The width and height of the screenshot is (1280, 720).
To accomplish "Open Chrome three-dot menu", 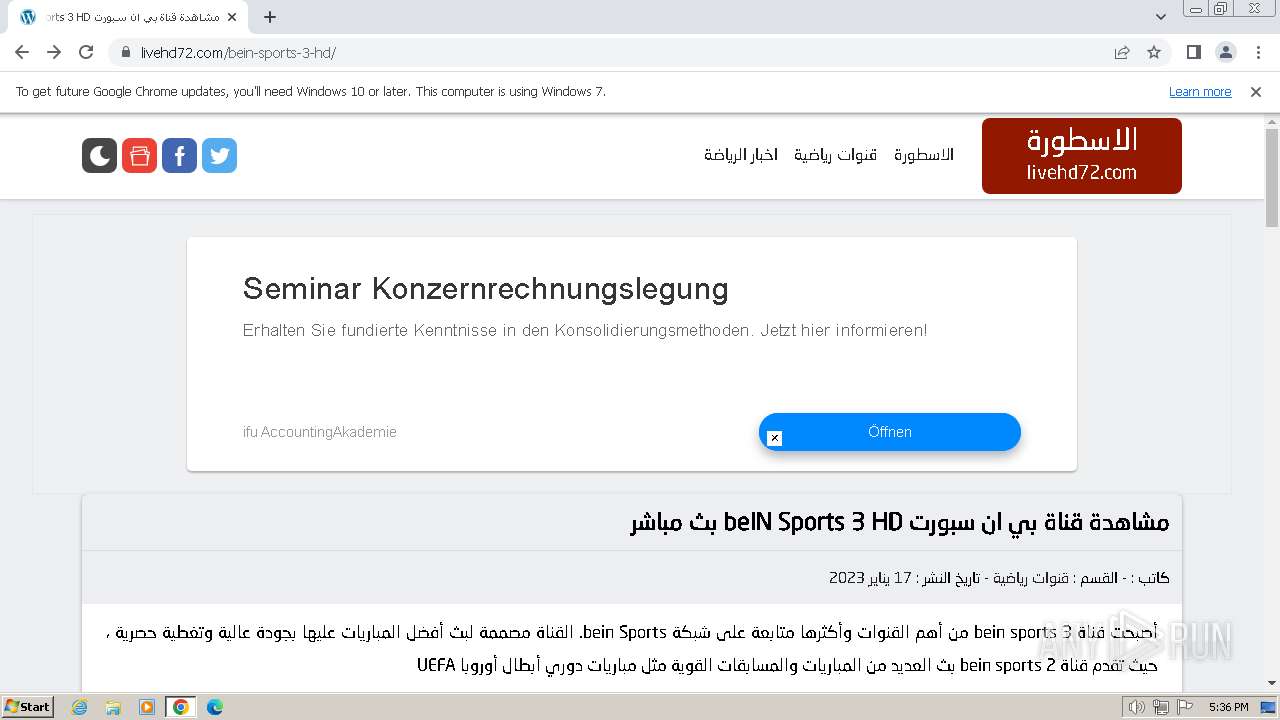I will (1258, 52).
